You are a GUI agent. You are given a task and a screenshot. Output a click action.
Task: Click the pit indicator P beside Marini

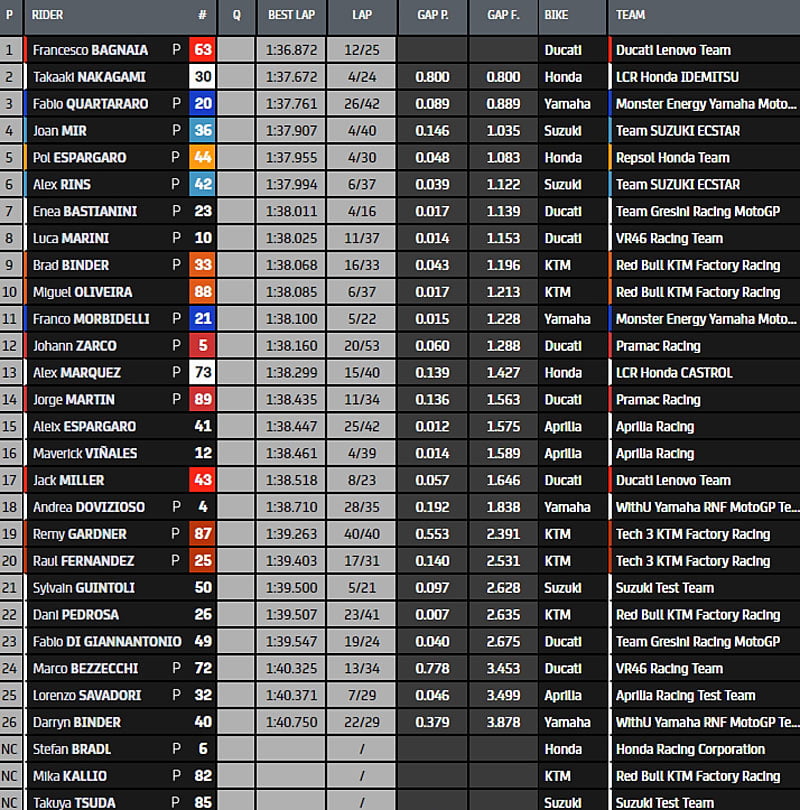[x=176, y=239]
